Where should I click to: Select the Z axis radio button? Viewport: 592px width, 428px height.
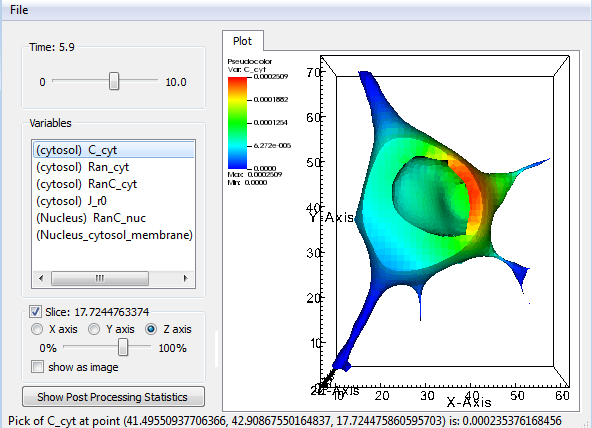point(151,329)
